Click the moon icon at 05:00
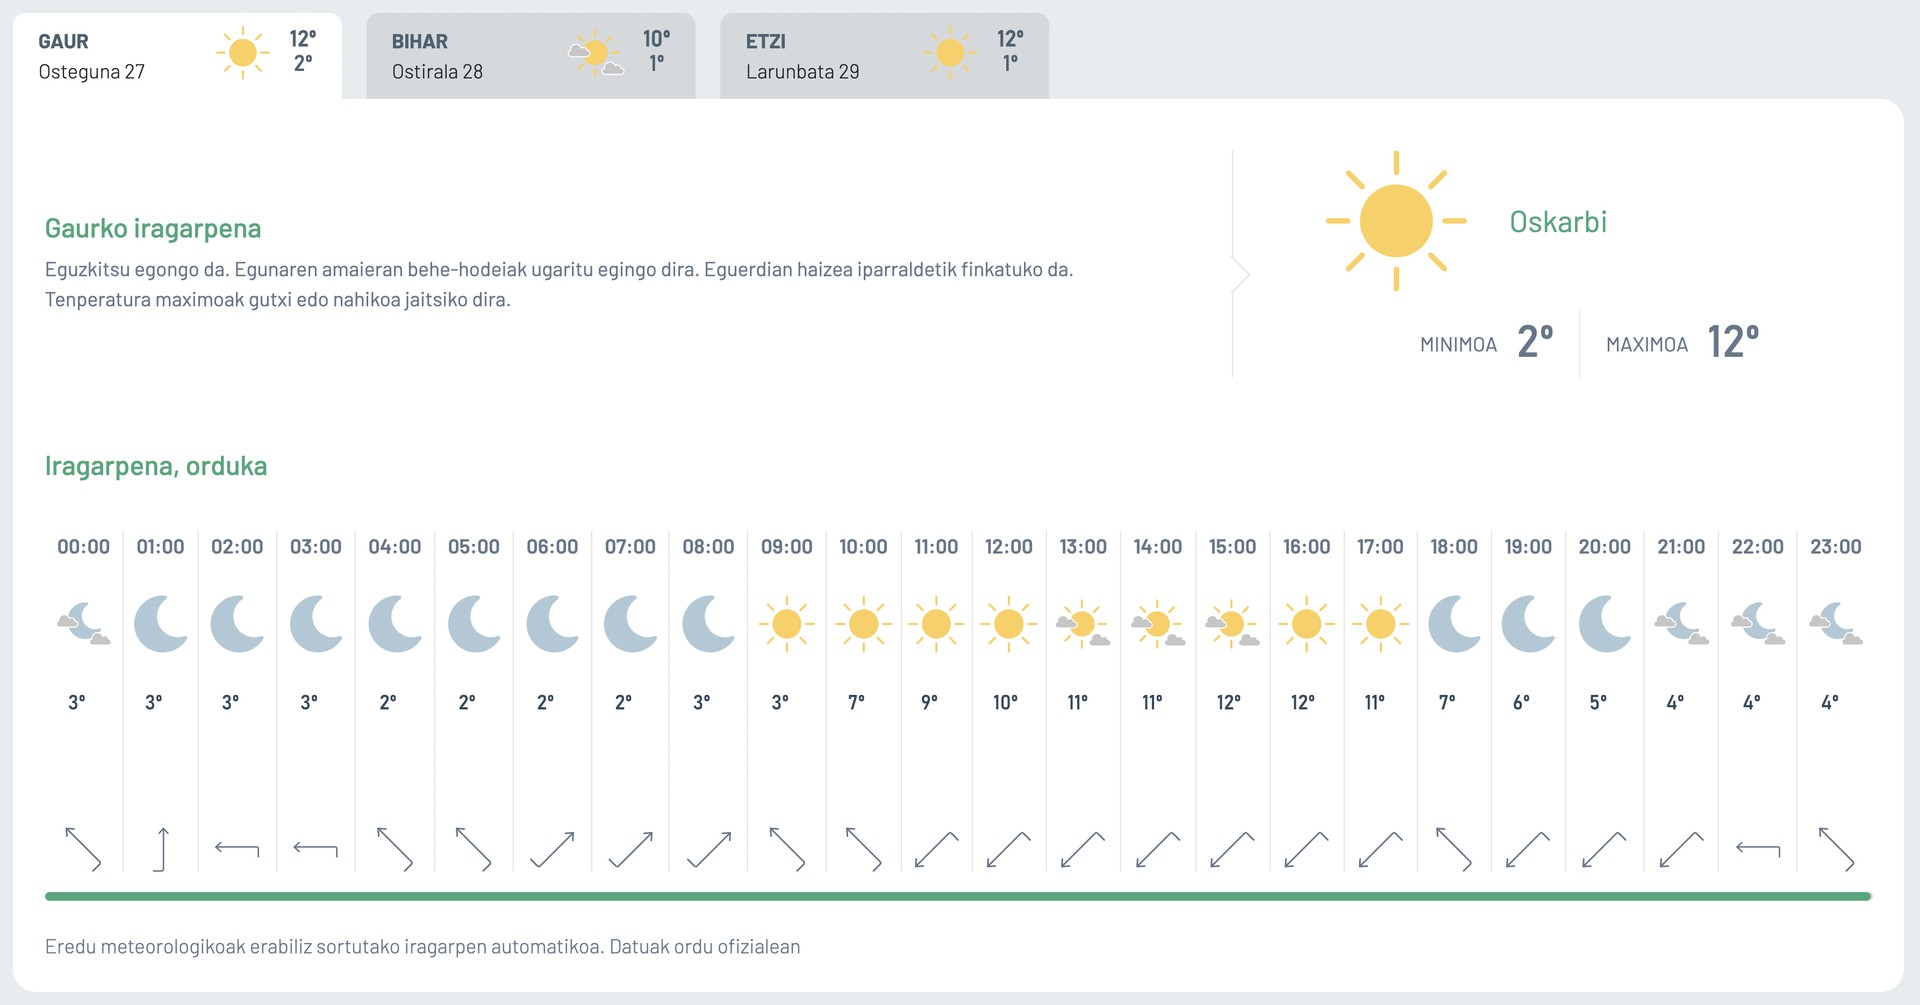Viewport: 1920px width, 1005px height. (x=474, y=624)
